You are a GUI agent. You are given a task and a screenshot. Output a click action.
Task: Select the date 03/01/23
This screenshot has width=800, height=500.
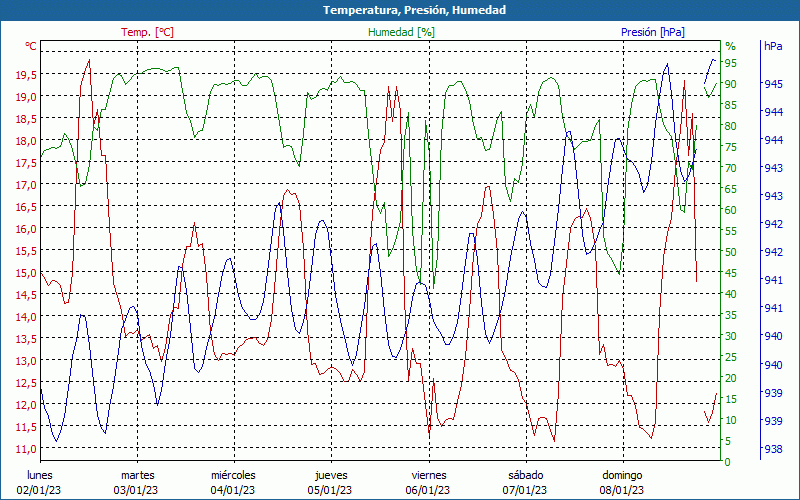coord(136,490)
